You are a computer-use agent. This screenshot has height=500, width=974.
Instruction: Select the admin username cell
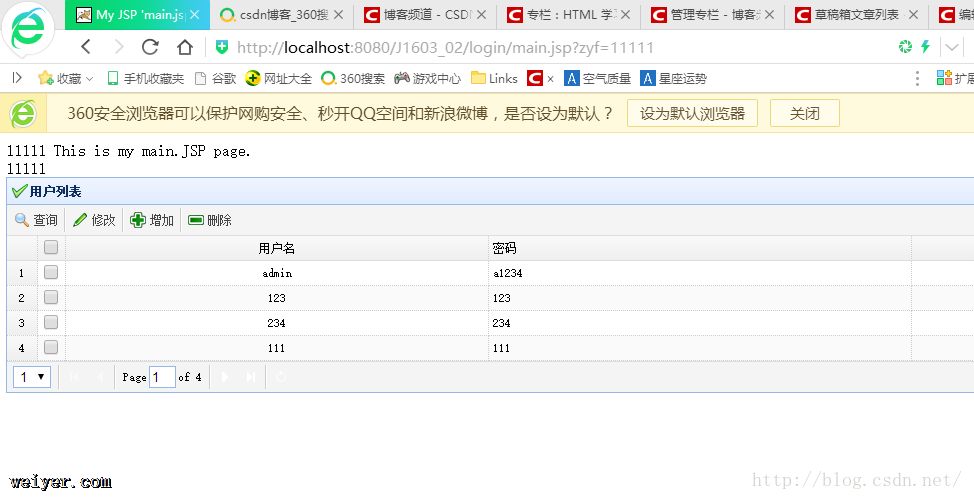tap(277, 273)
